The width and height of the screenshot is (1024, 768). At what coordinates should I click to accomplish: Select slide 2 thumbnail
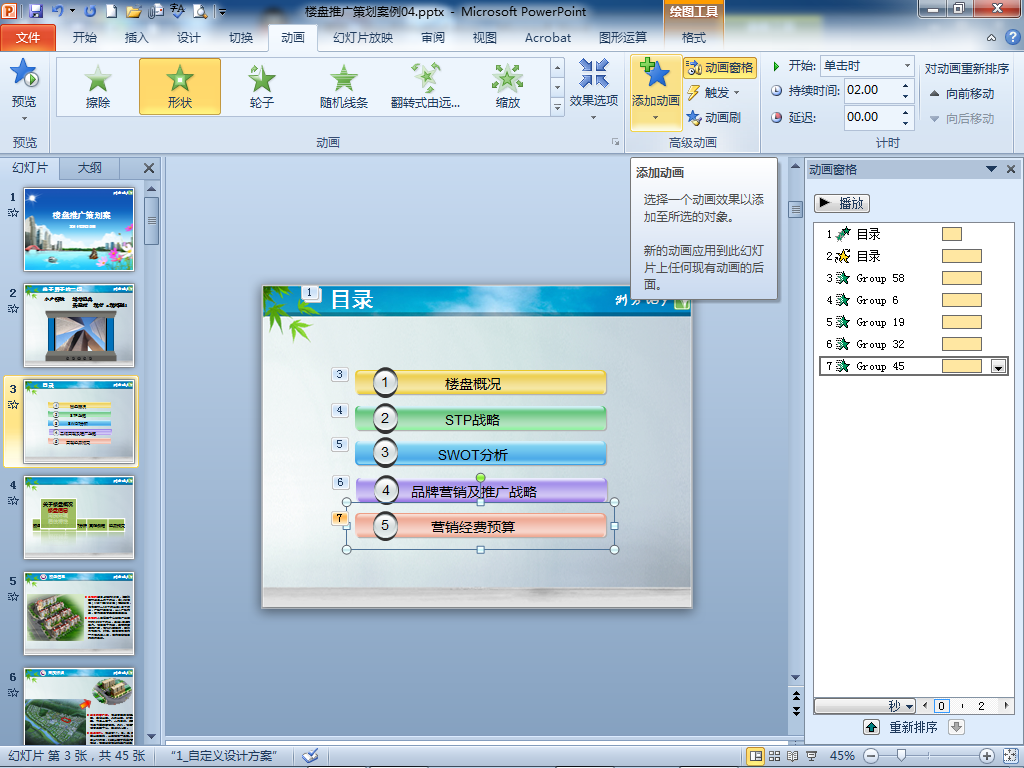[x=79, y=325]
